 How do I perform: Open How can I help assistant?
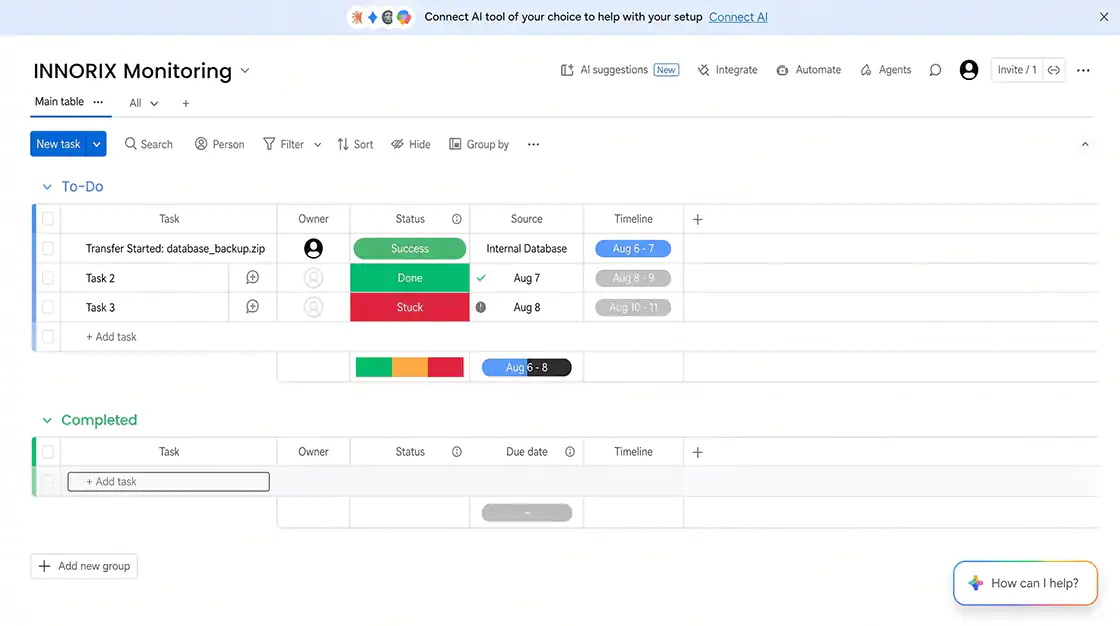click(1025, 583)
